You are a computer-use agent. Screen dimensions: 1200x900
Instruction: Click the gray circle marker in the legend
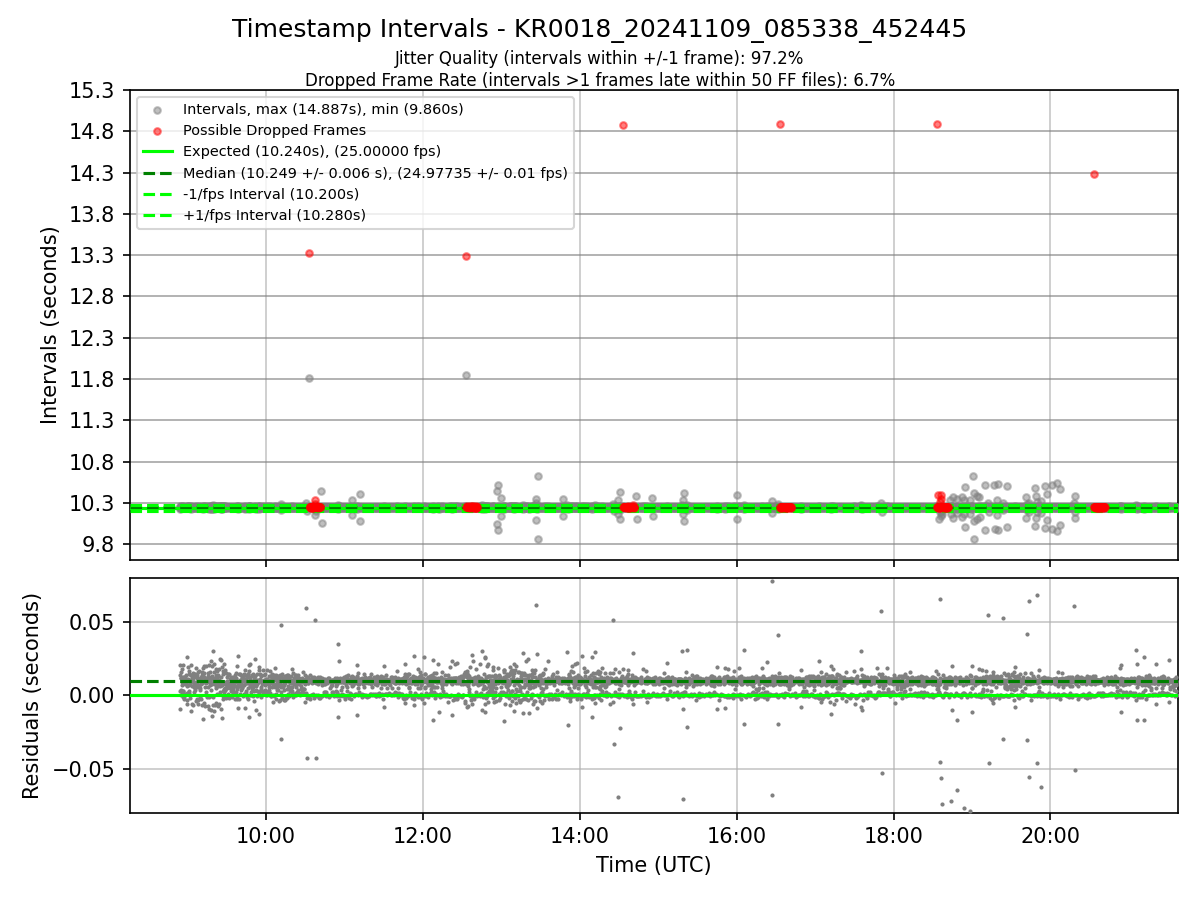[157, 109]
